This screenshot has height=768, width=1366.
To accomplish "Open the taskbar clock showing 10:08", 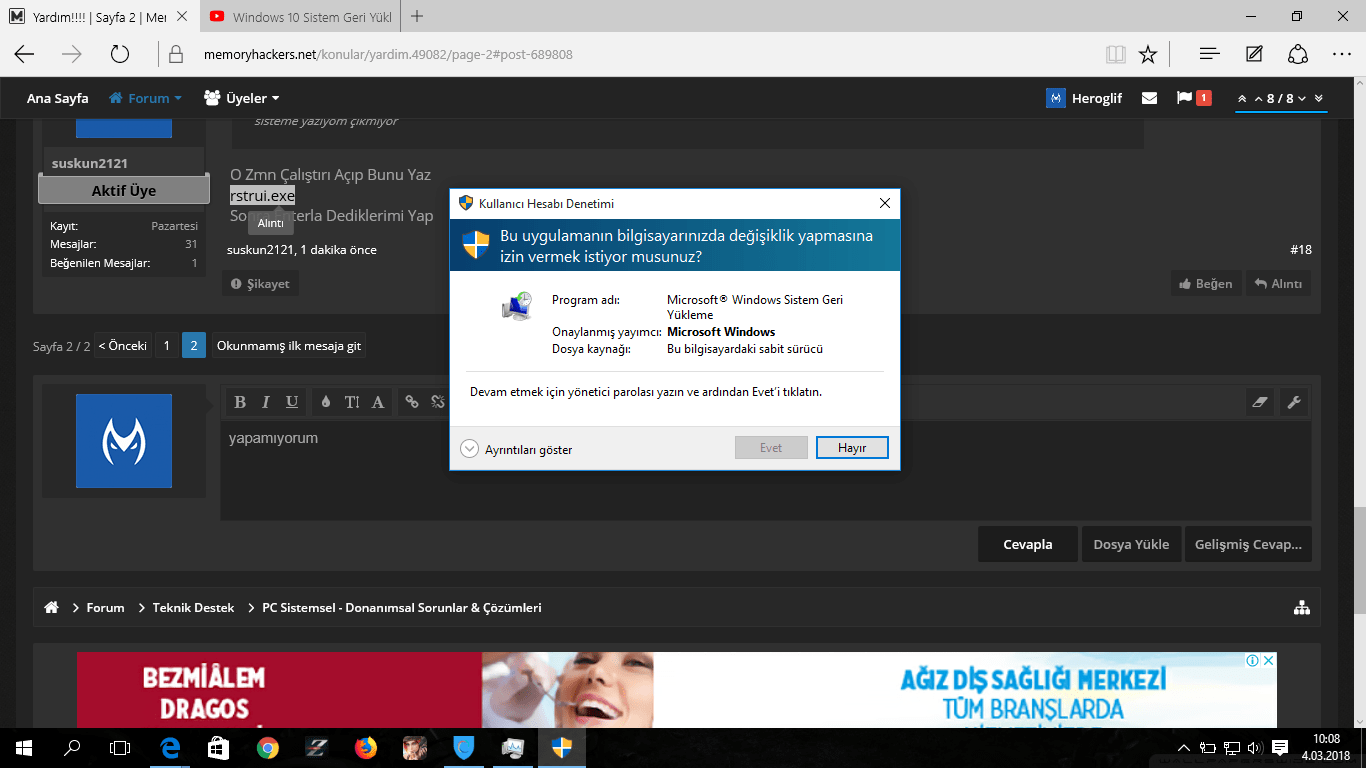I will pos(1327,747).
